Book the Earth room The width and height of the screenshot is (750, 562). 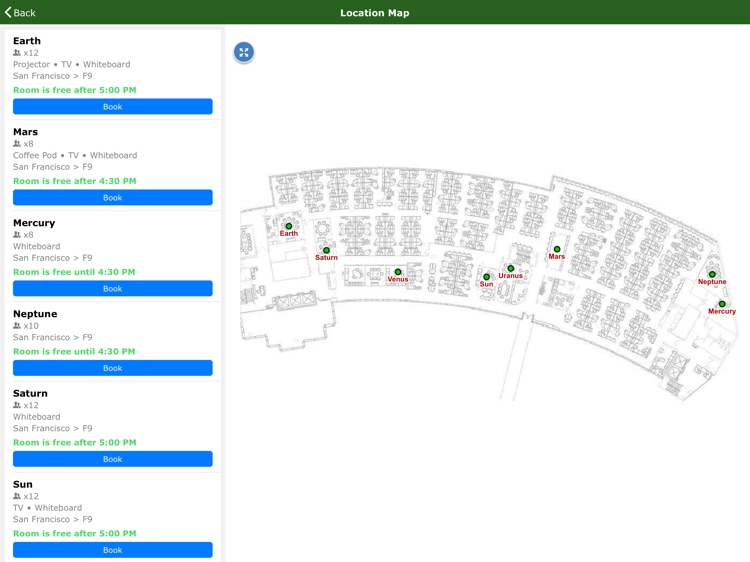point(112,107)
